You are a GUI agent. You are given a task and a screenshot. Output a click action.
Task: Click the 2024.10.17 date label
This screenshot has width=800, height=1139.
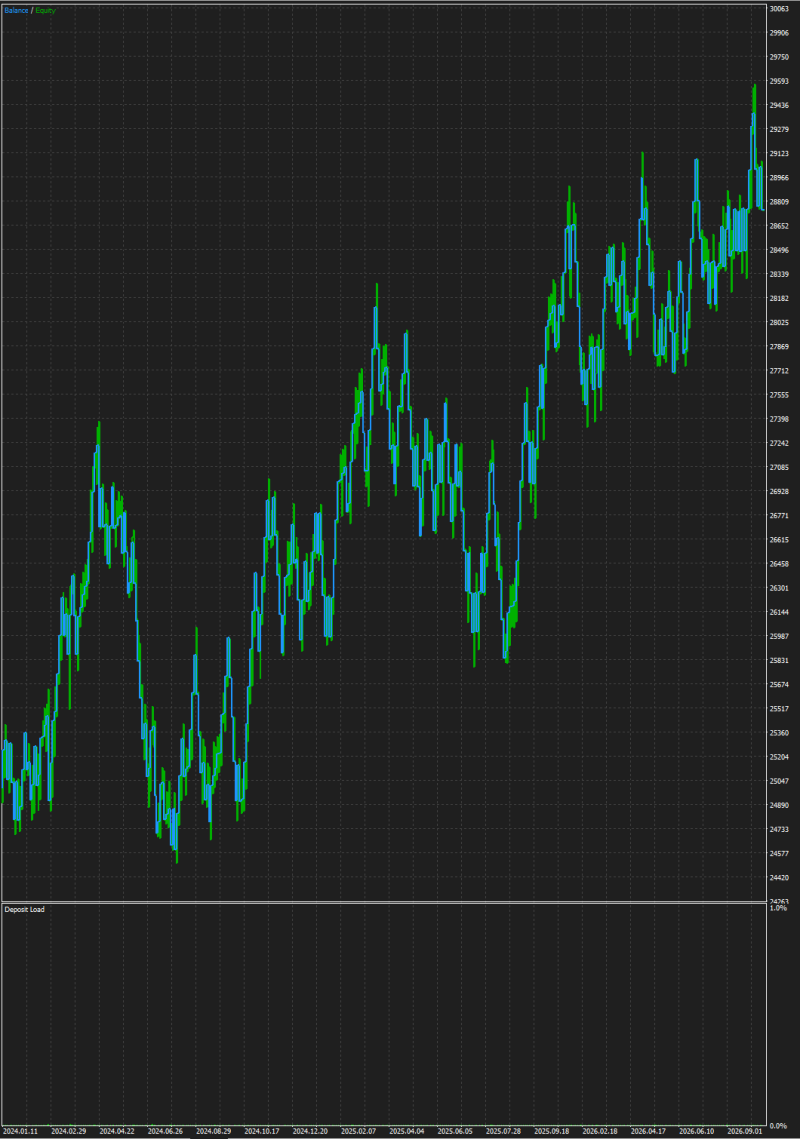(x=262, y=1131)
